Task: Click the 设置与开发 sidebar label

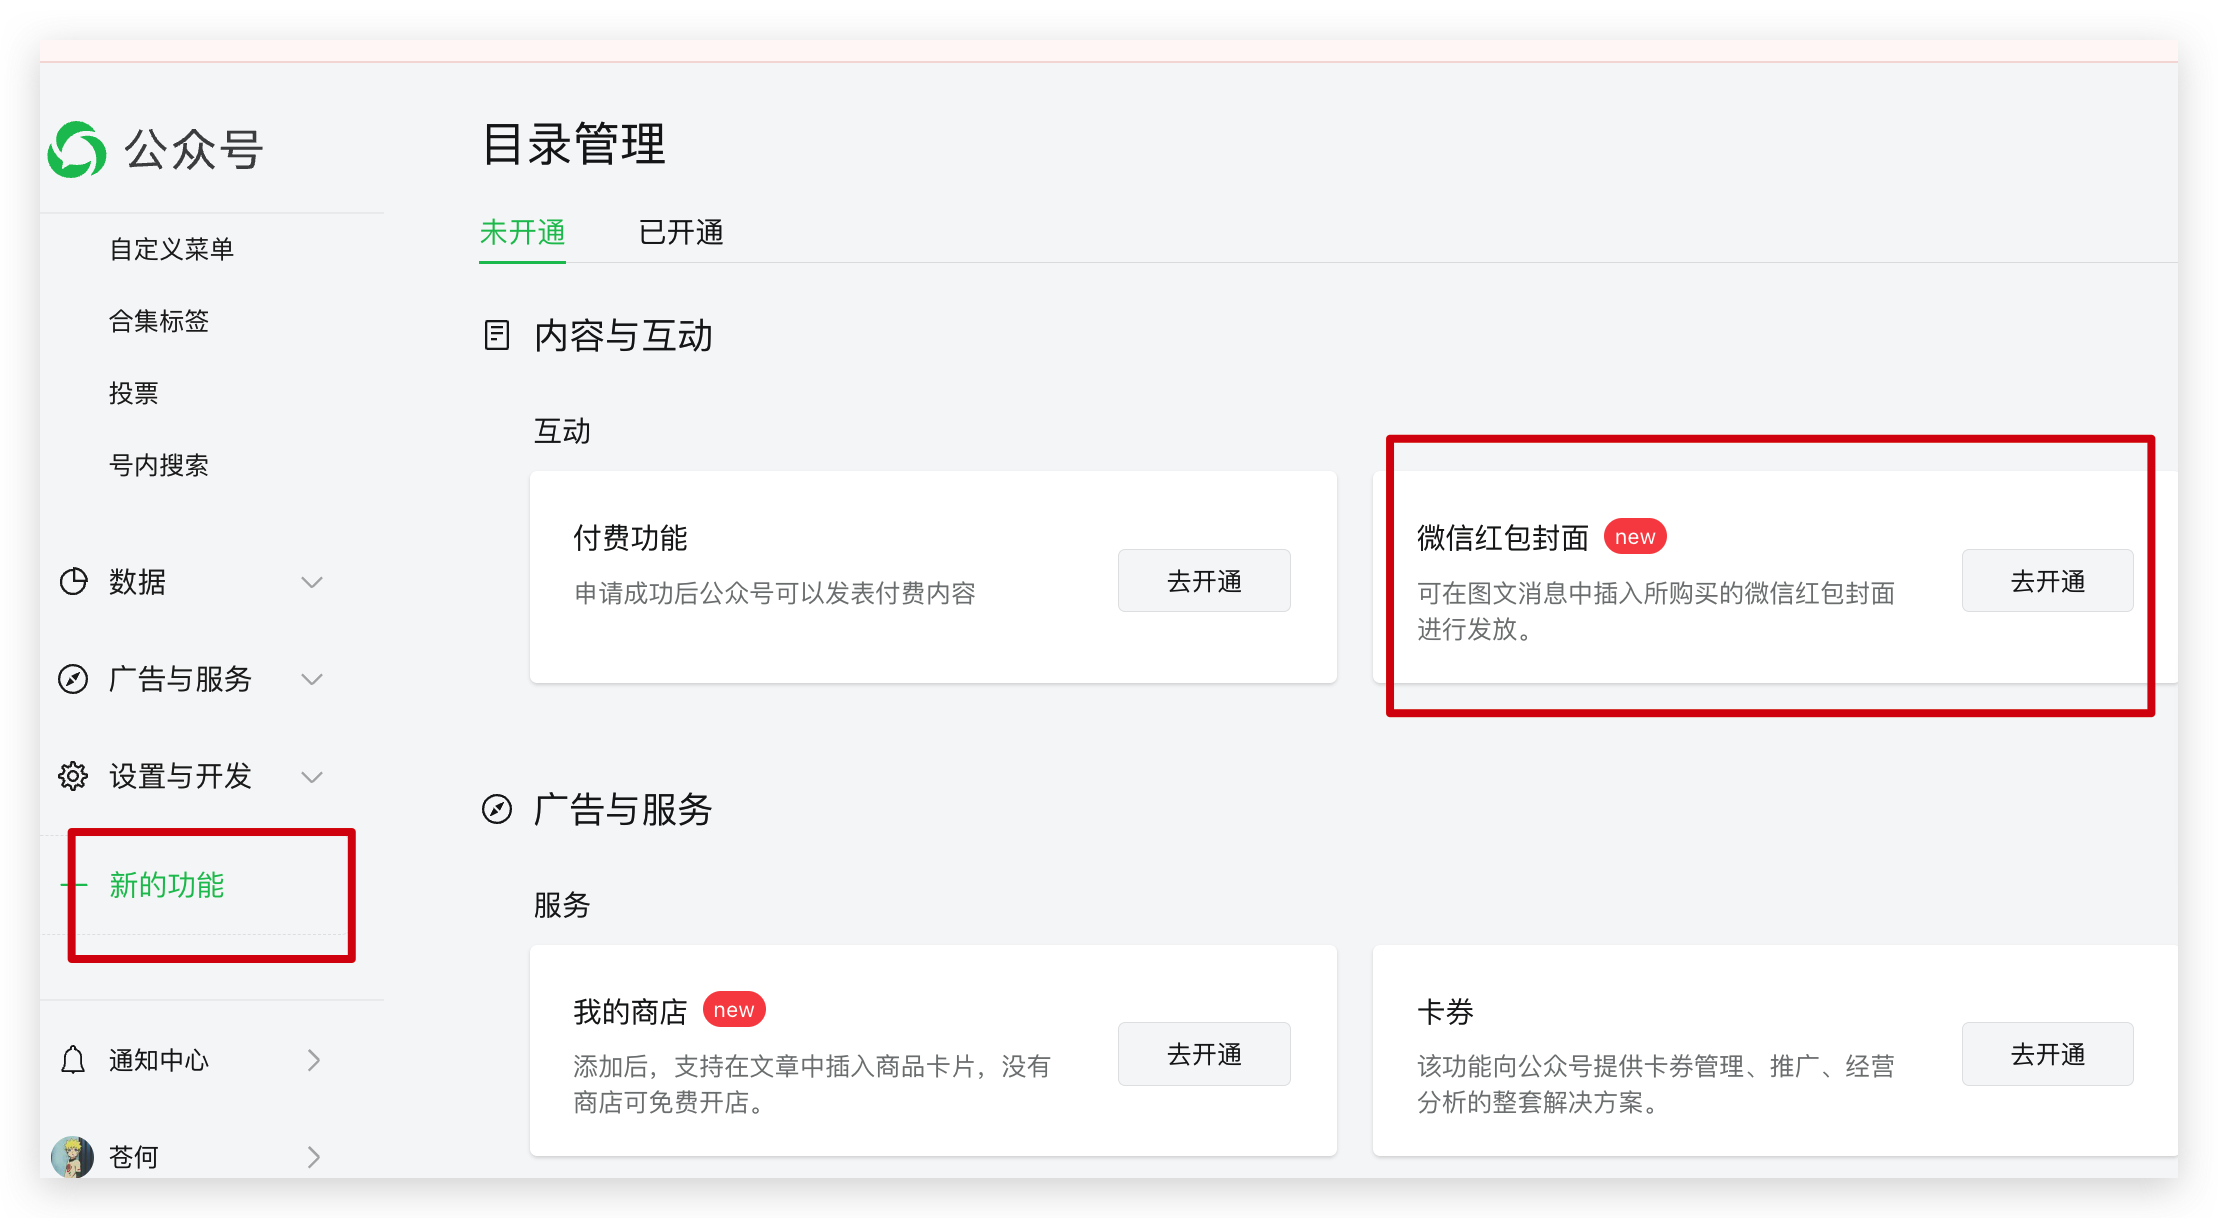Action: point(181,776)
